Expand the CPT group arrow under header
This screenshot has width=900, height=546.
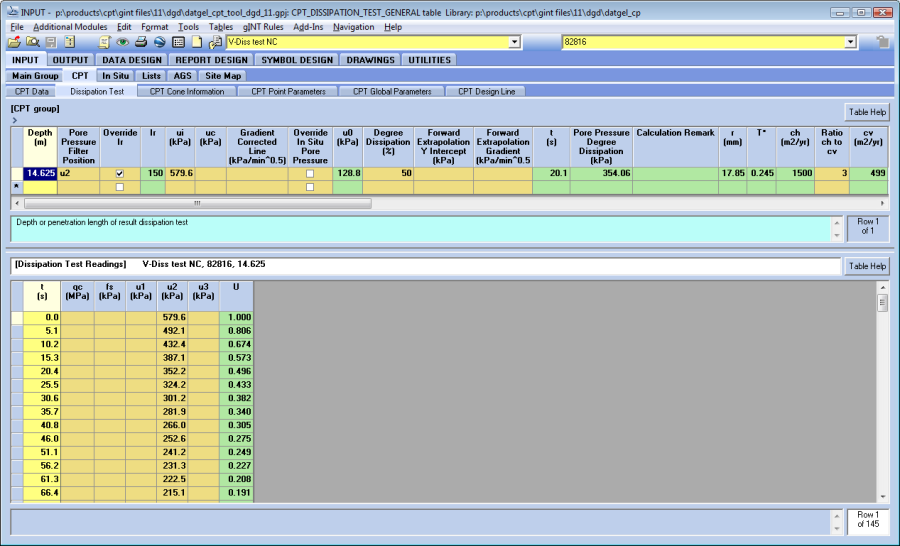point(15,120)
